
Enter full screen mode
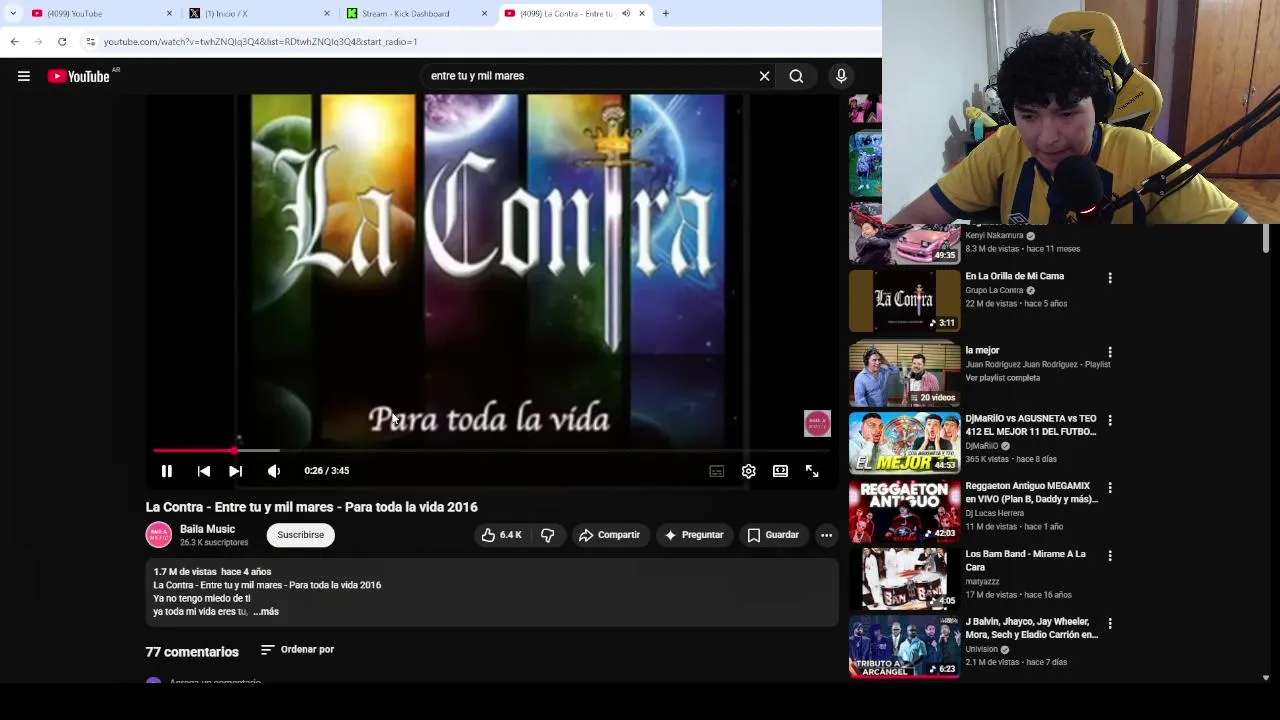point(812,471)
